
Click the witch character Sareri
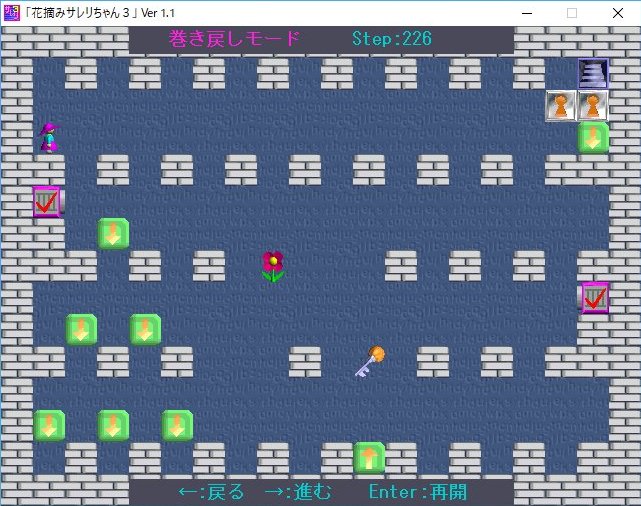pyautogui.click(x=47, y=137)
